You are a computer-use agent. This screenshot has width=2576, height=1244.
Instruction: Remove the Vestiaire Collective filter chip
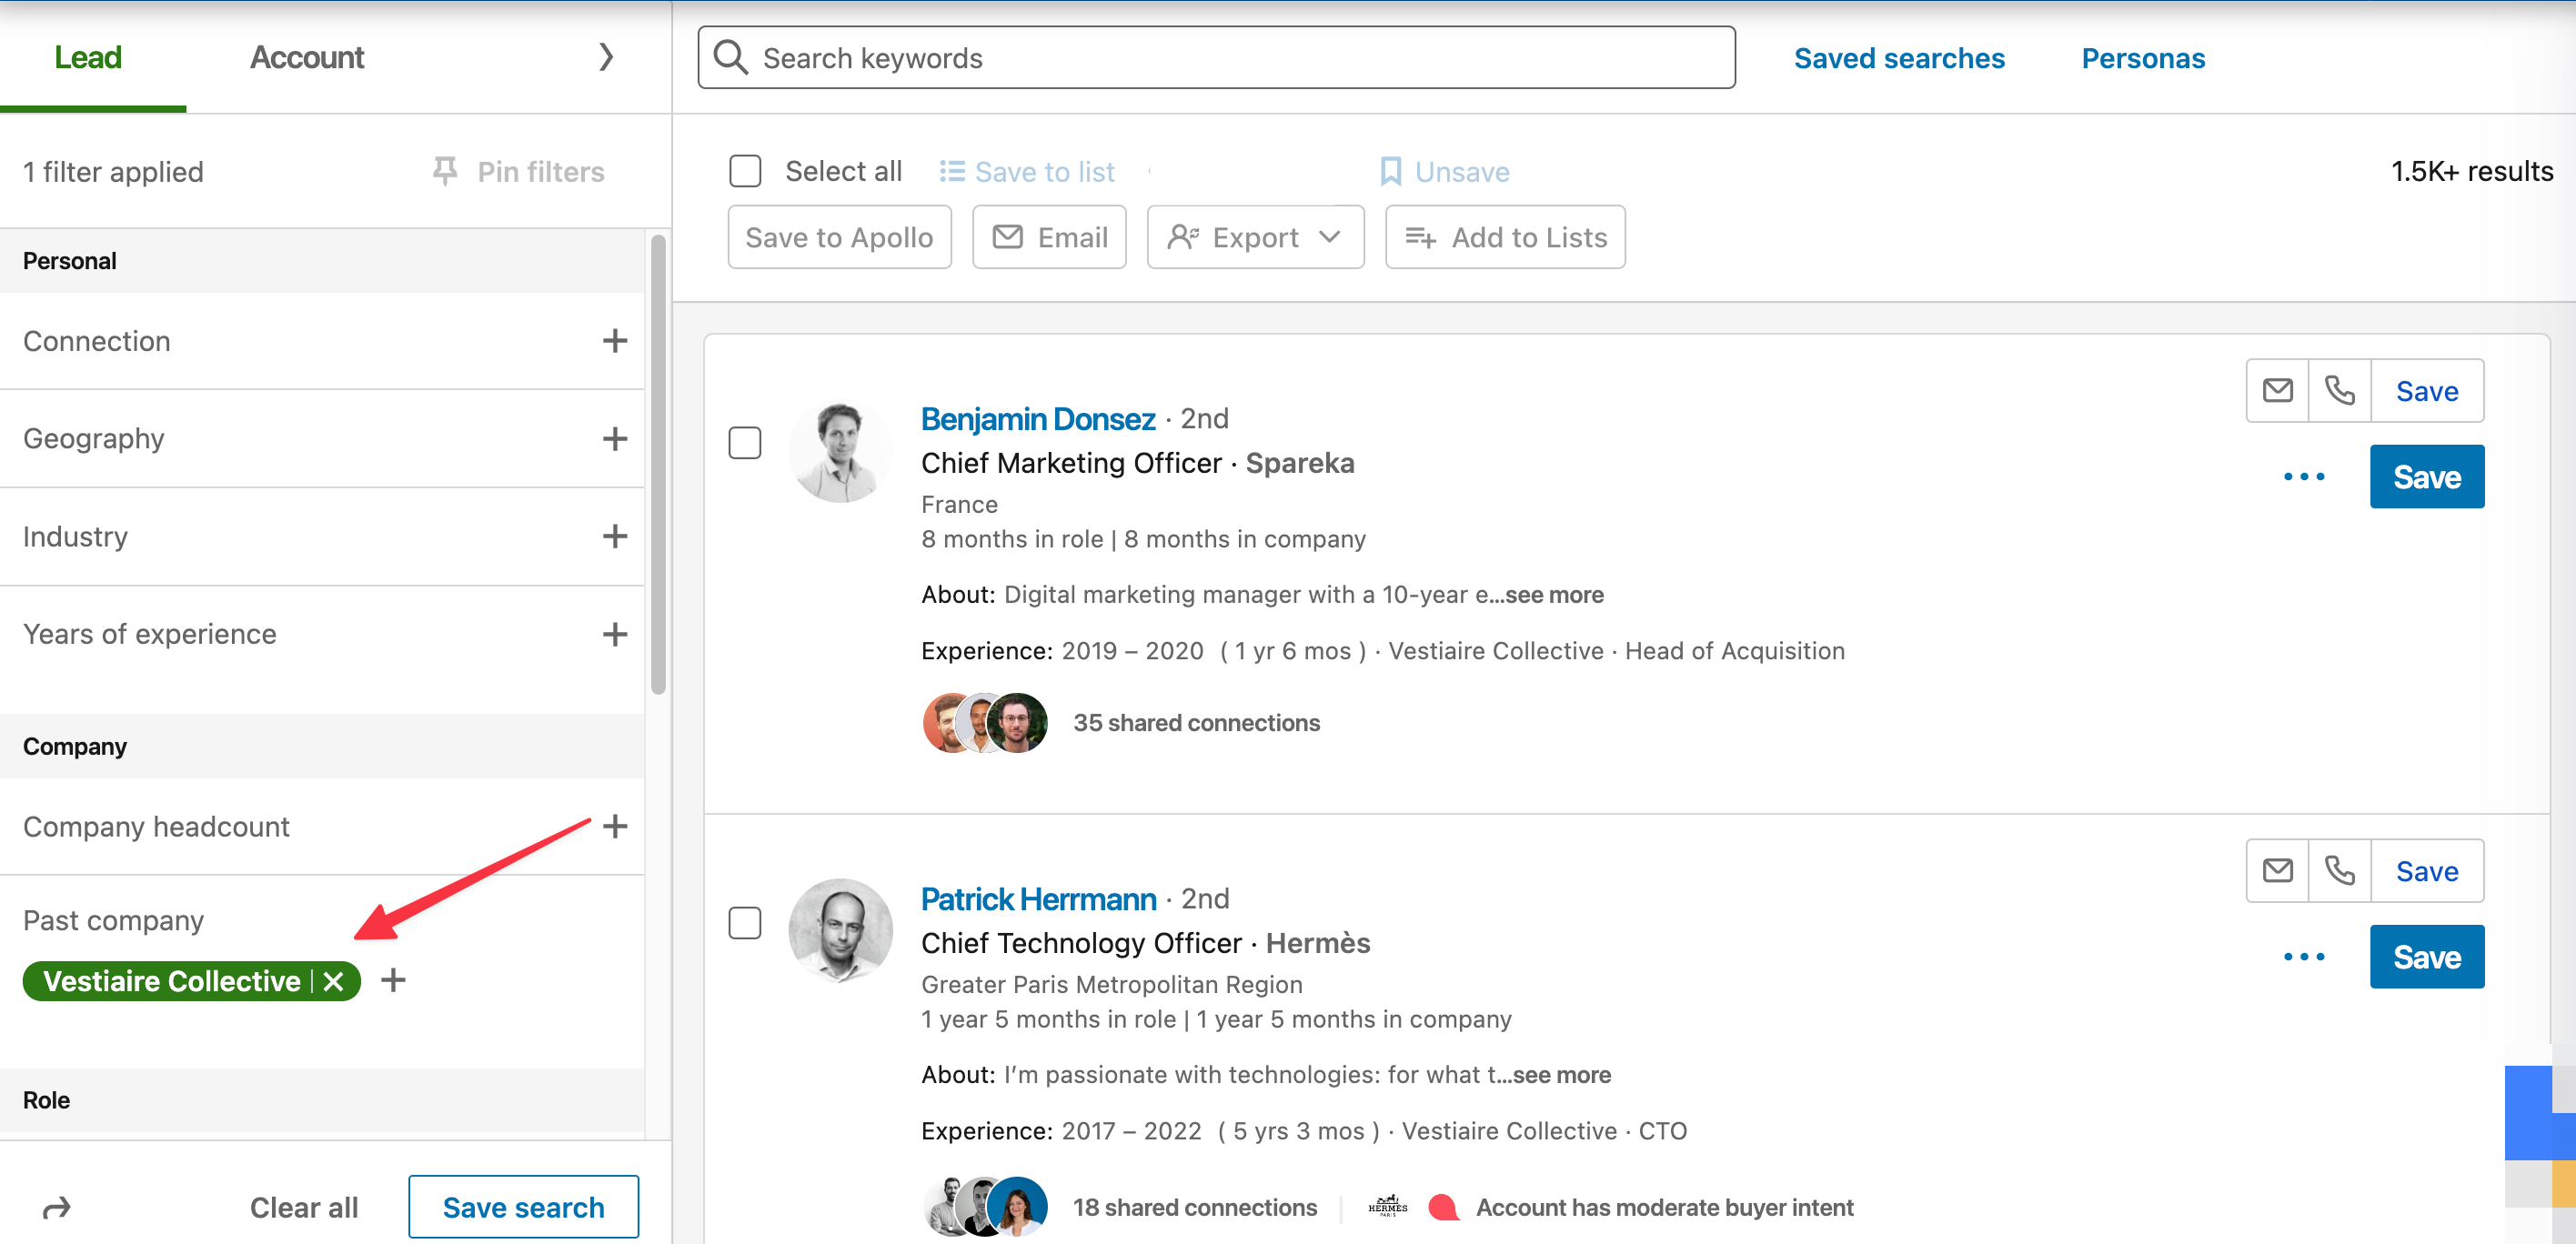tap(333, 981)
